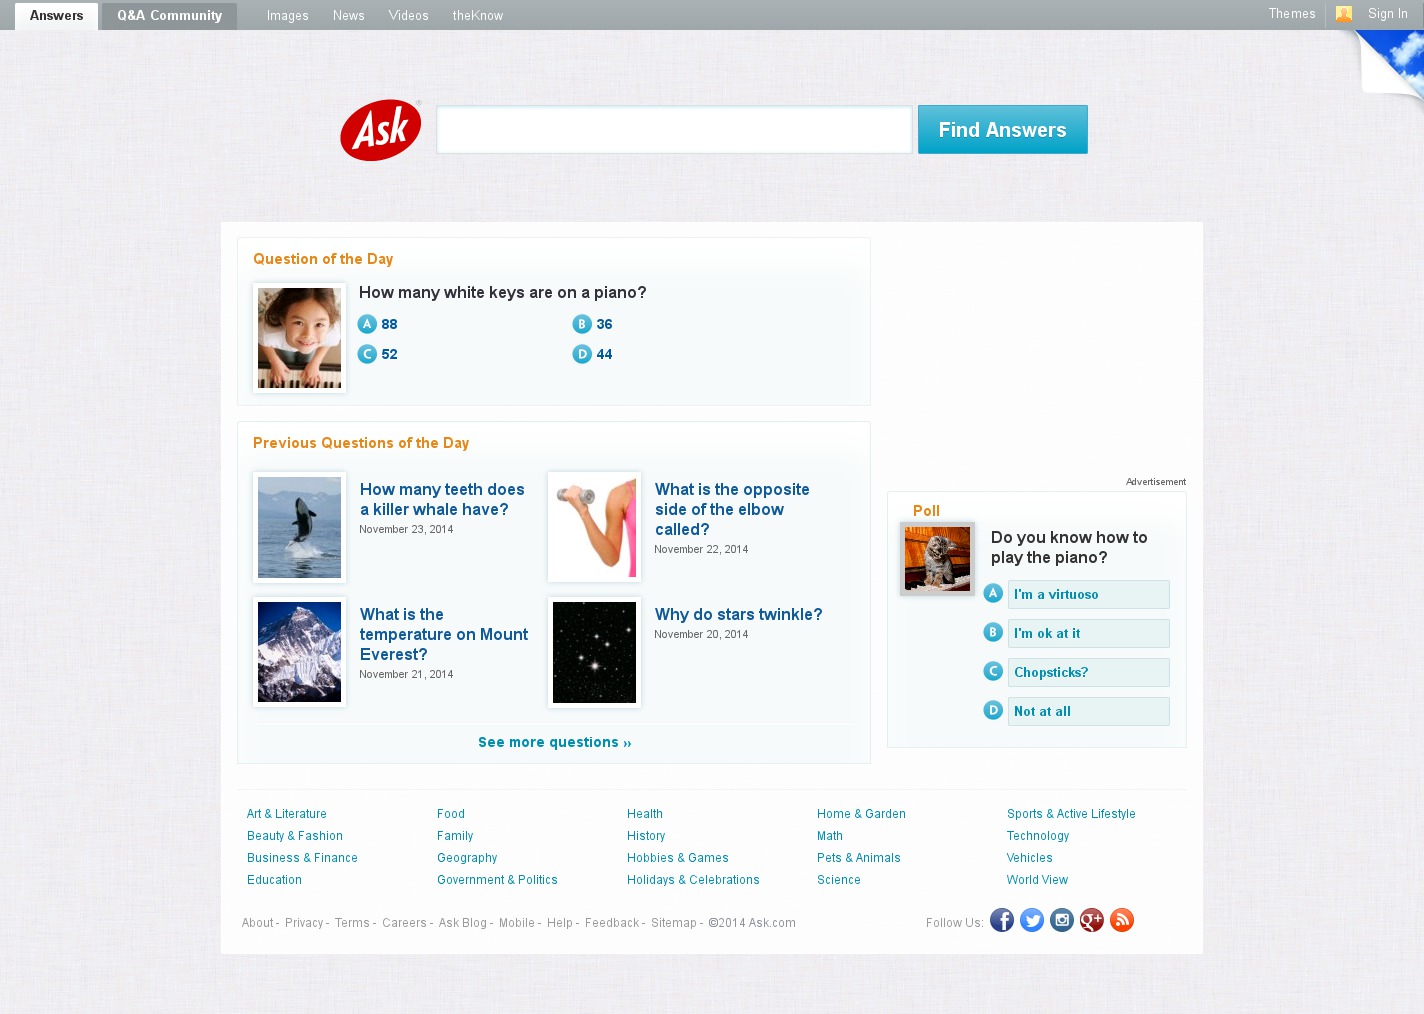The image size is (1424, 1014).
Task: Open Vehicles category
Action: click(x=1030, y=858)
